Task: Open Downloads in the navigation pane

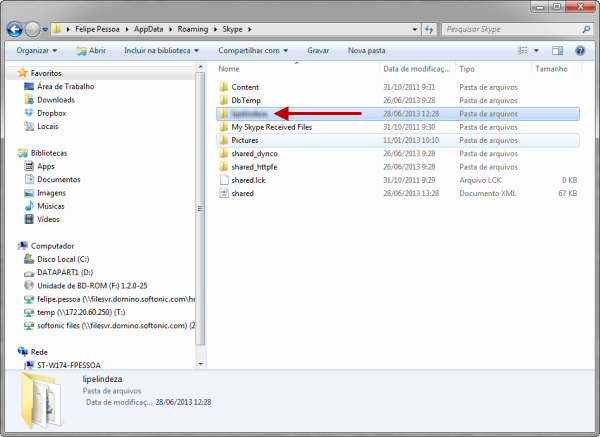Action: click(56, 99)
